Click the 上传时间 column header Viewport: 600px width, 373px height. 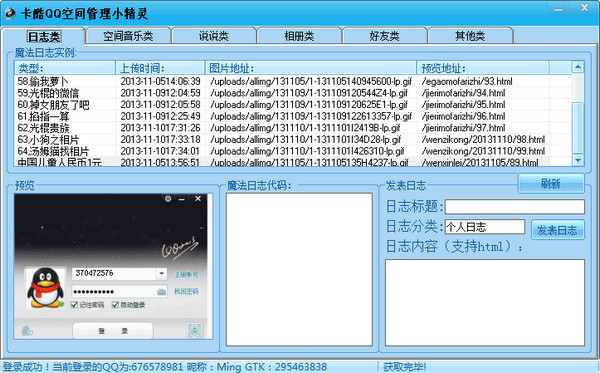(160, 68)
